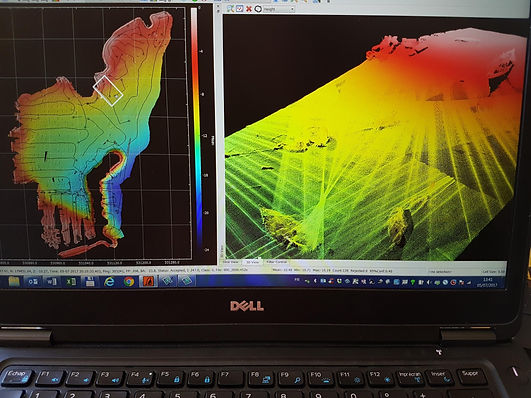531x398 pixels.
Task: Open Google Chrome from the taskbar
Action: (x=129, y=281)
